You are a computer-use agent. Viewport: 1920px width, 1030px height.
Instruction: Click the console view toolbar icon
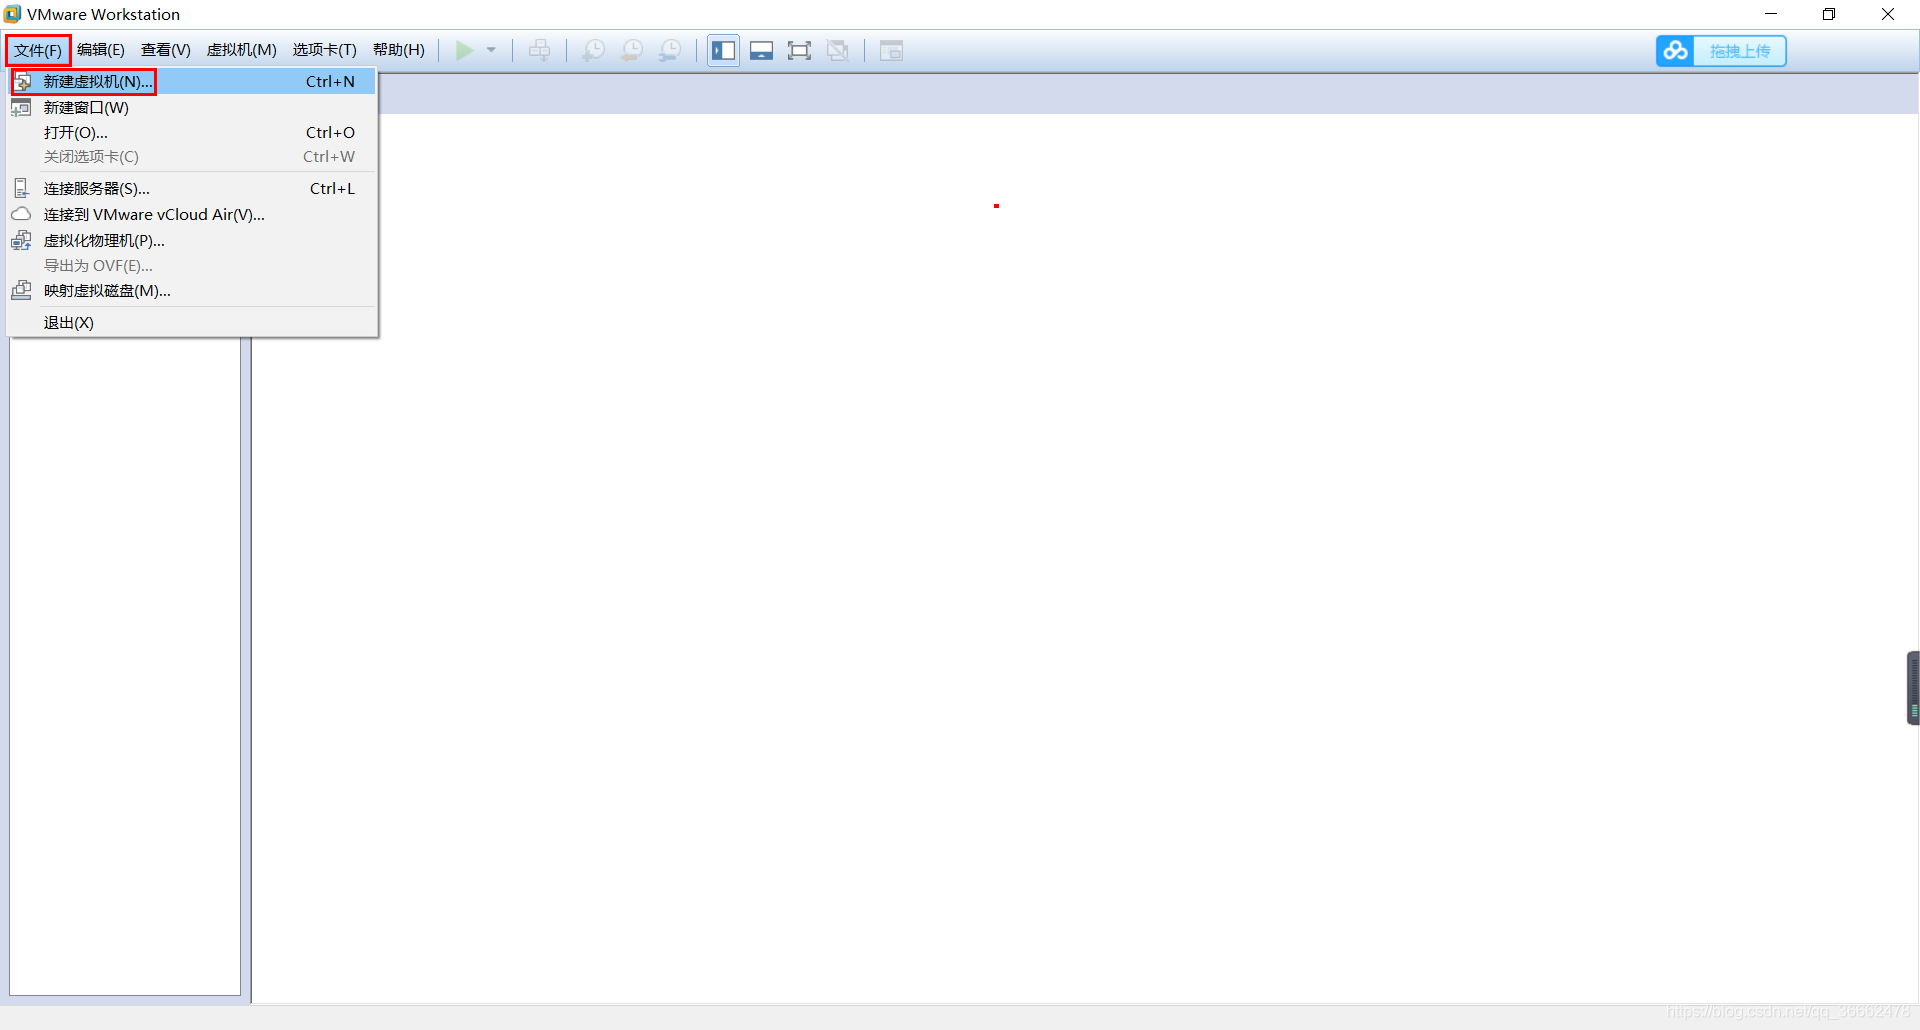pos(891,50)
